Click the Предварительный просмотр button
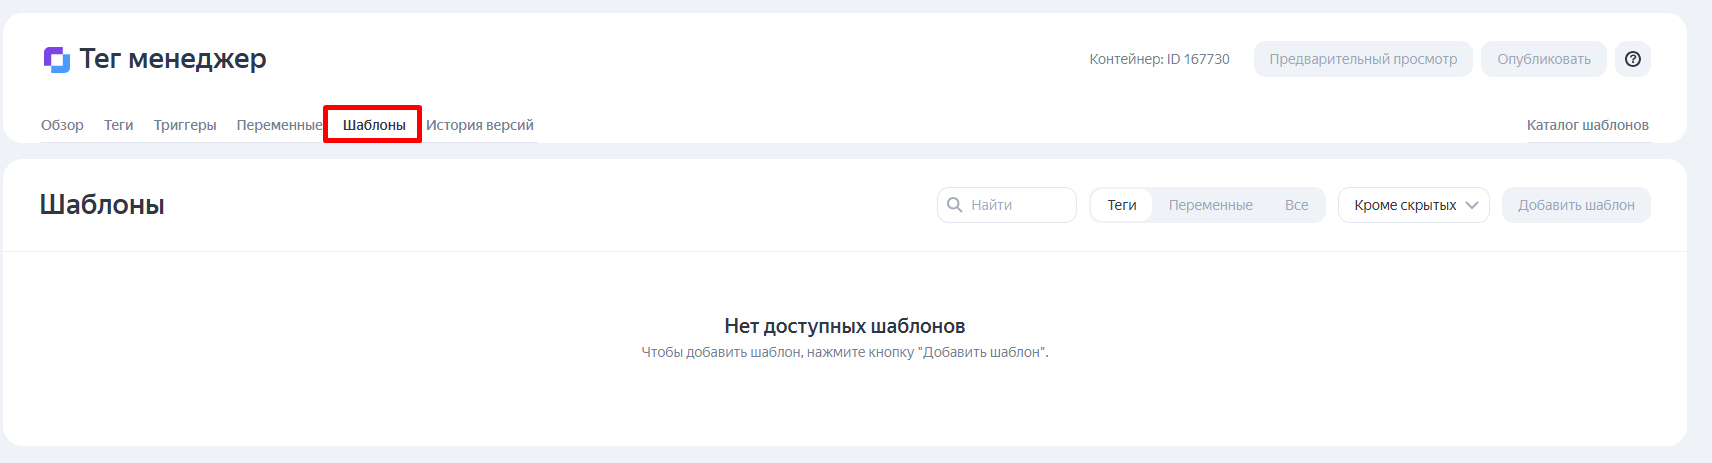This screenshot has height=463, width=1712. pyautogui.click(x=1363, y=59)
